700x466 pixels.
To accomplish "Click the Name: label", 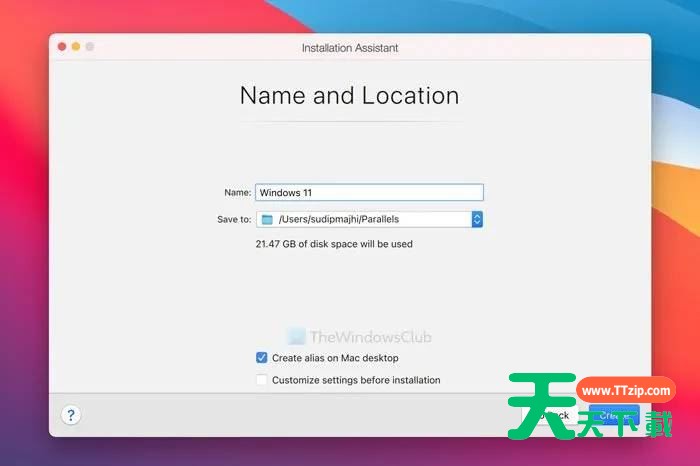I will coord(238,192).
